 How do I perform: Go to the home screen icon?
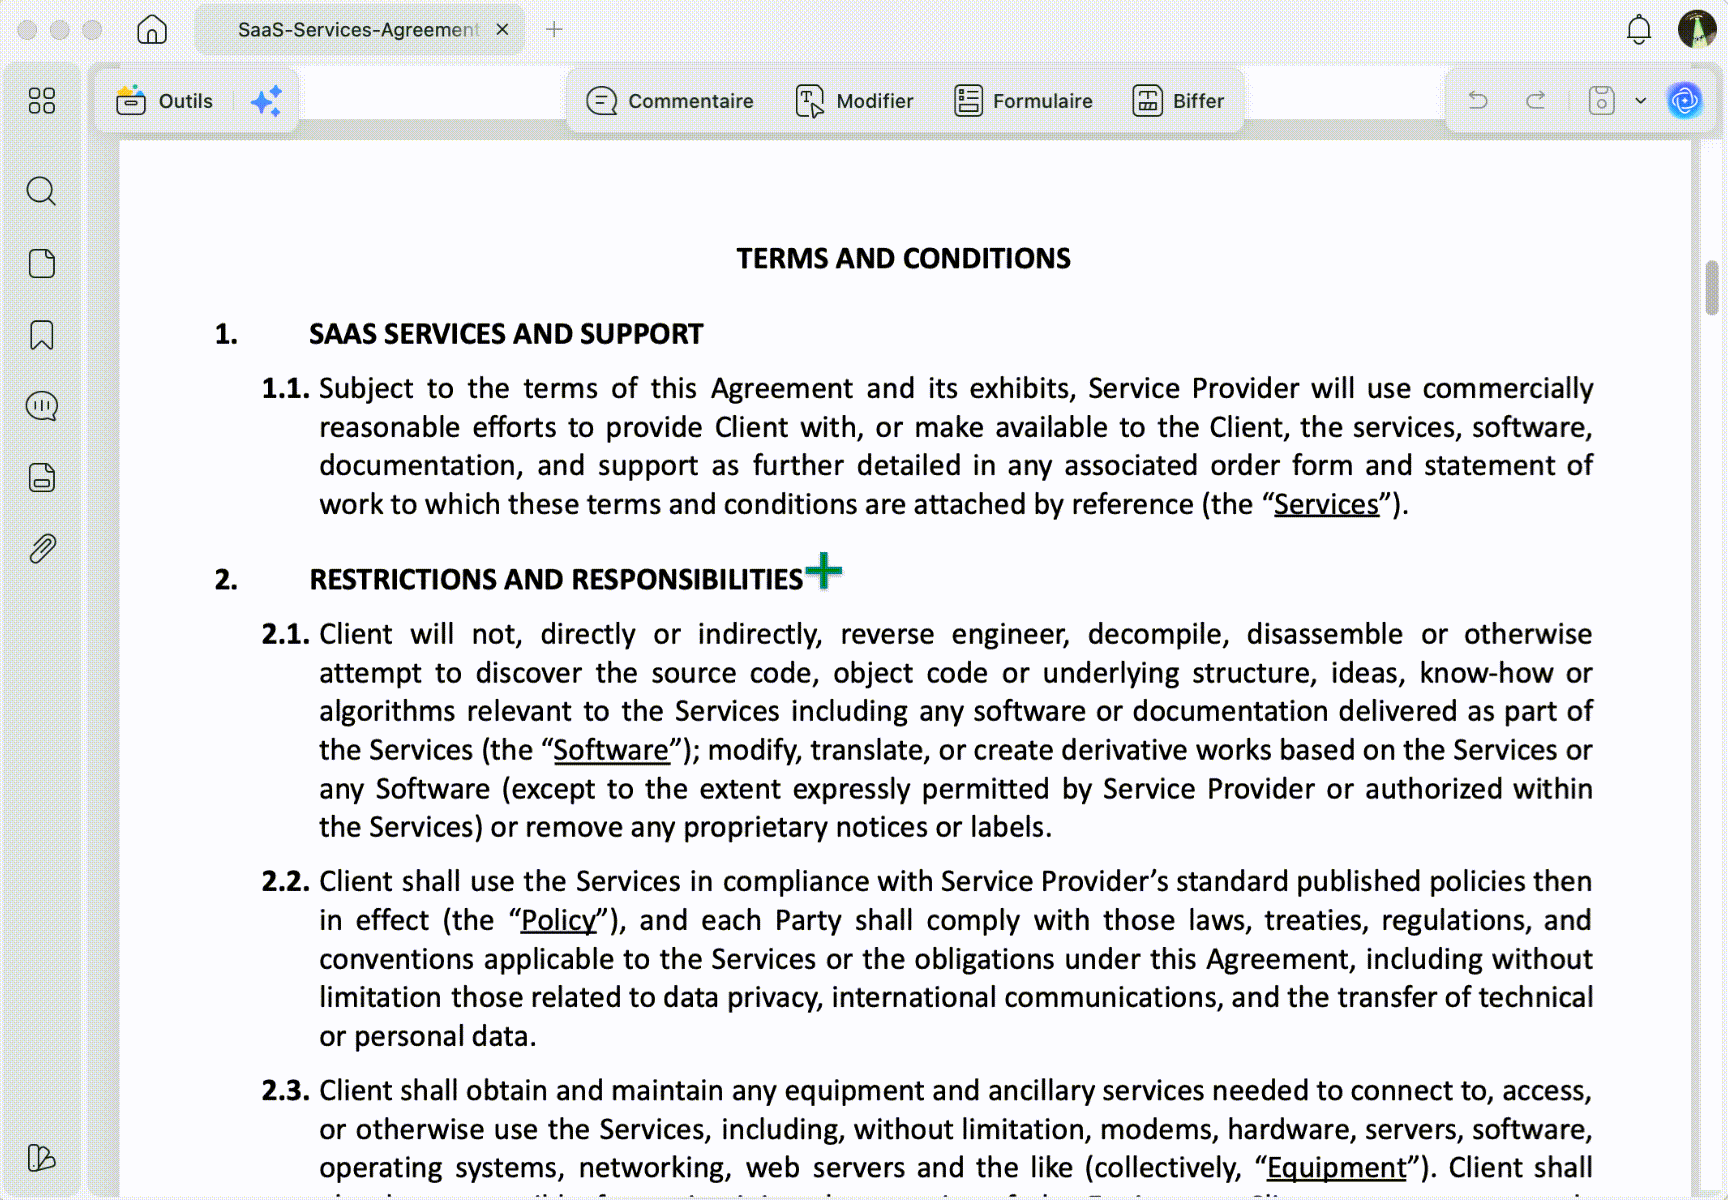(x=152, y=30)
